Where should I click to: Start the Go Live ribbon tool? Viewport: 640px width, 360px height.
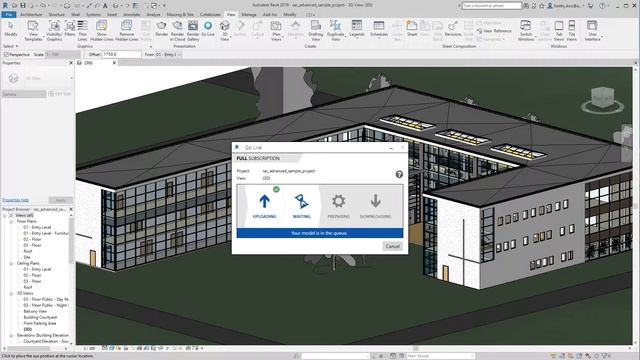(x=208, y=29)
